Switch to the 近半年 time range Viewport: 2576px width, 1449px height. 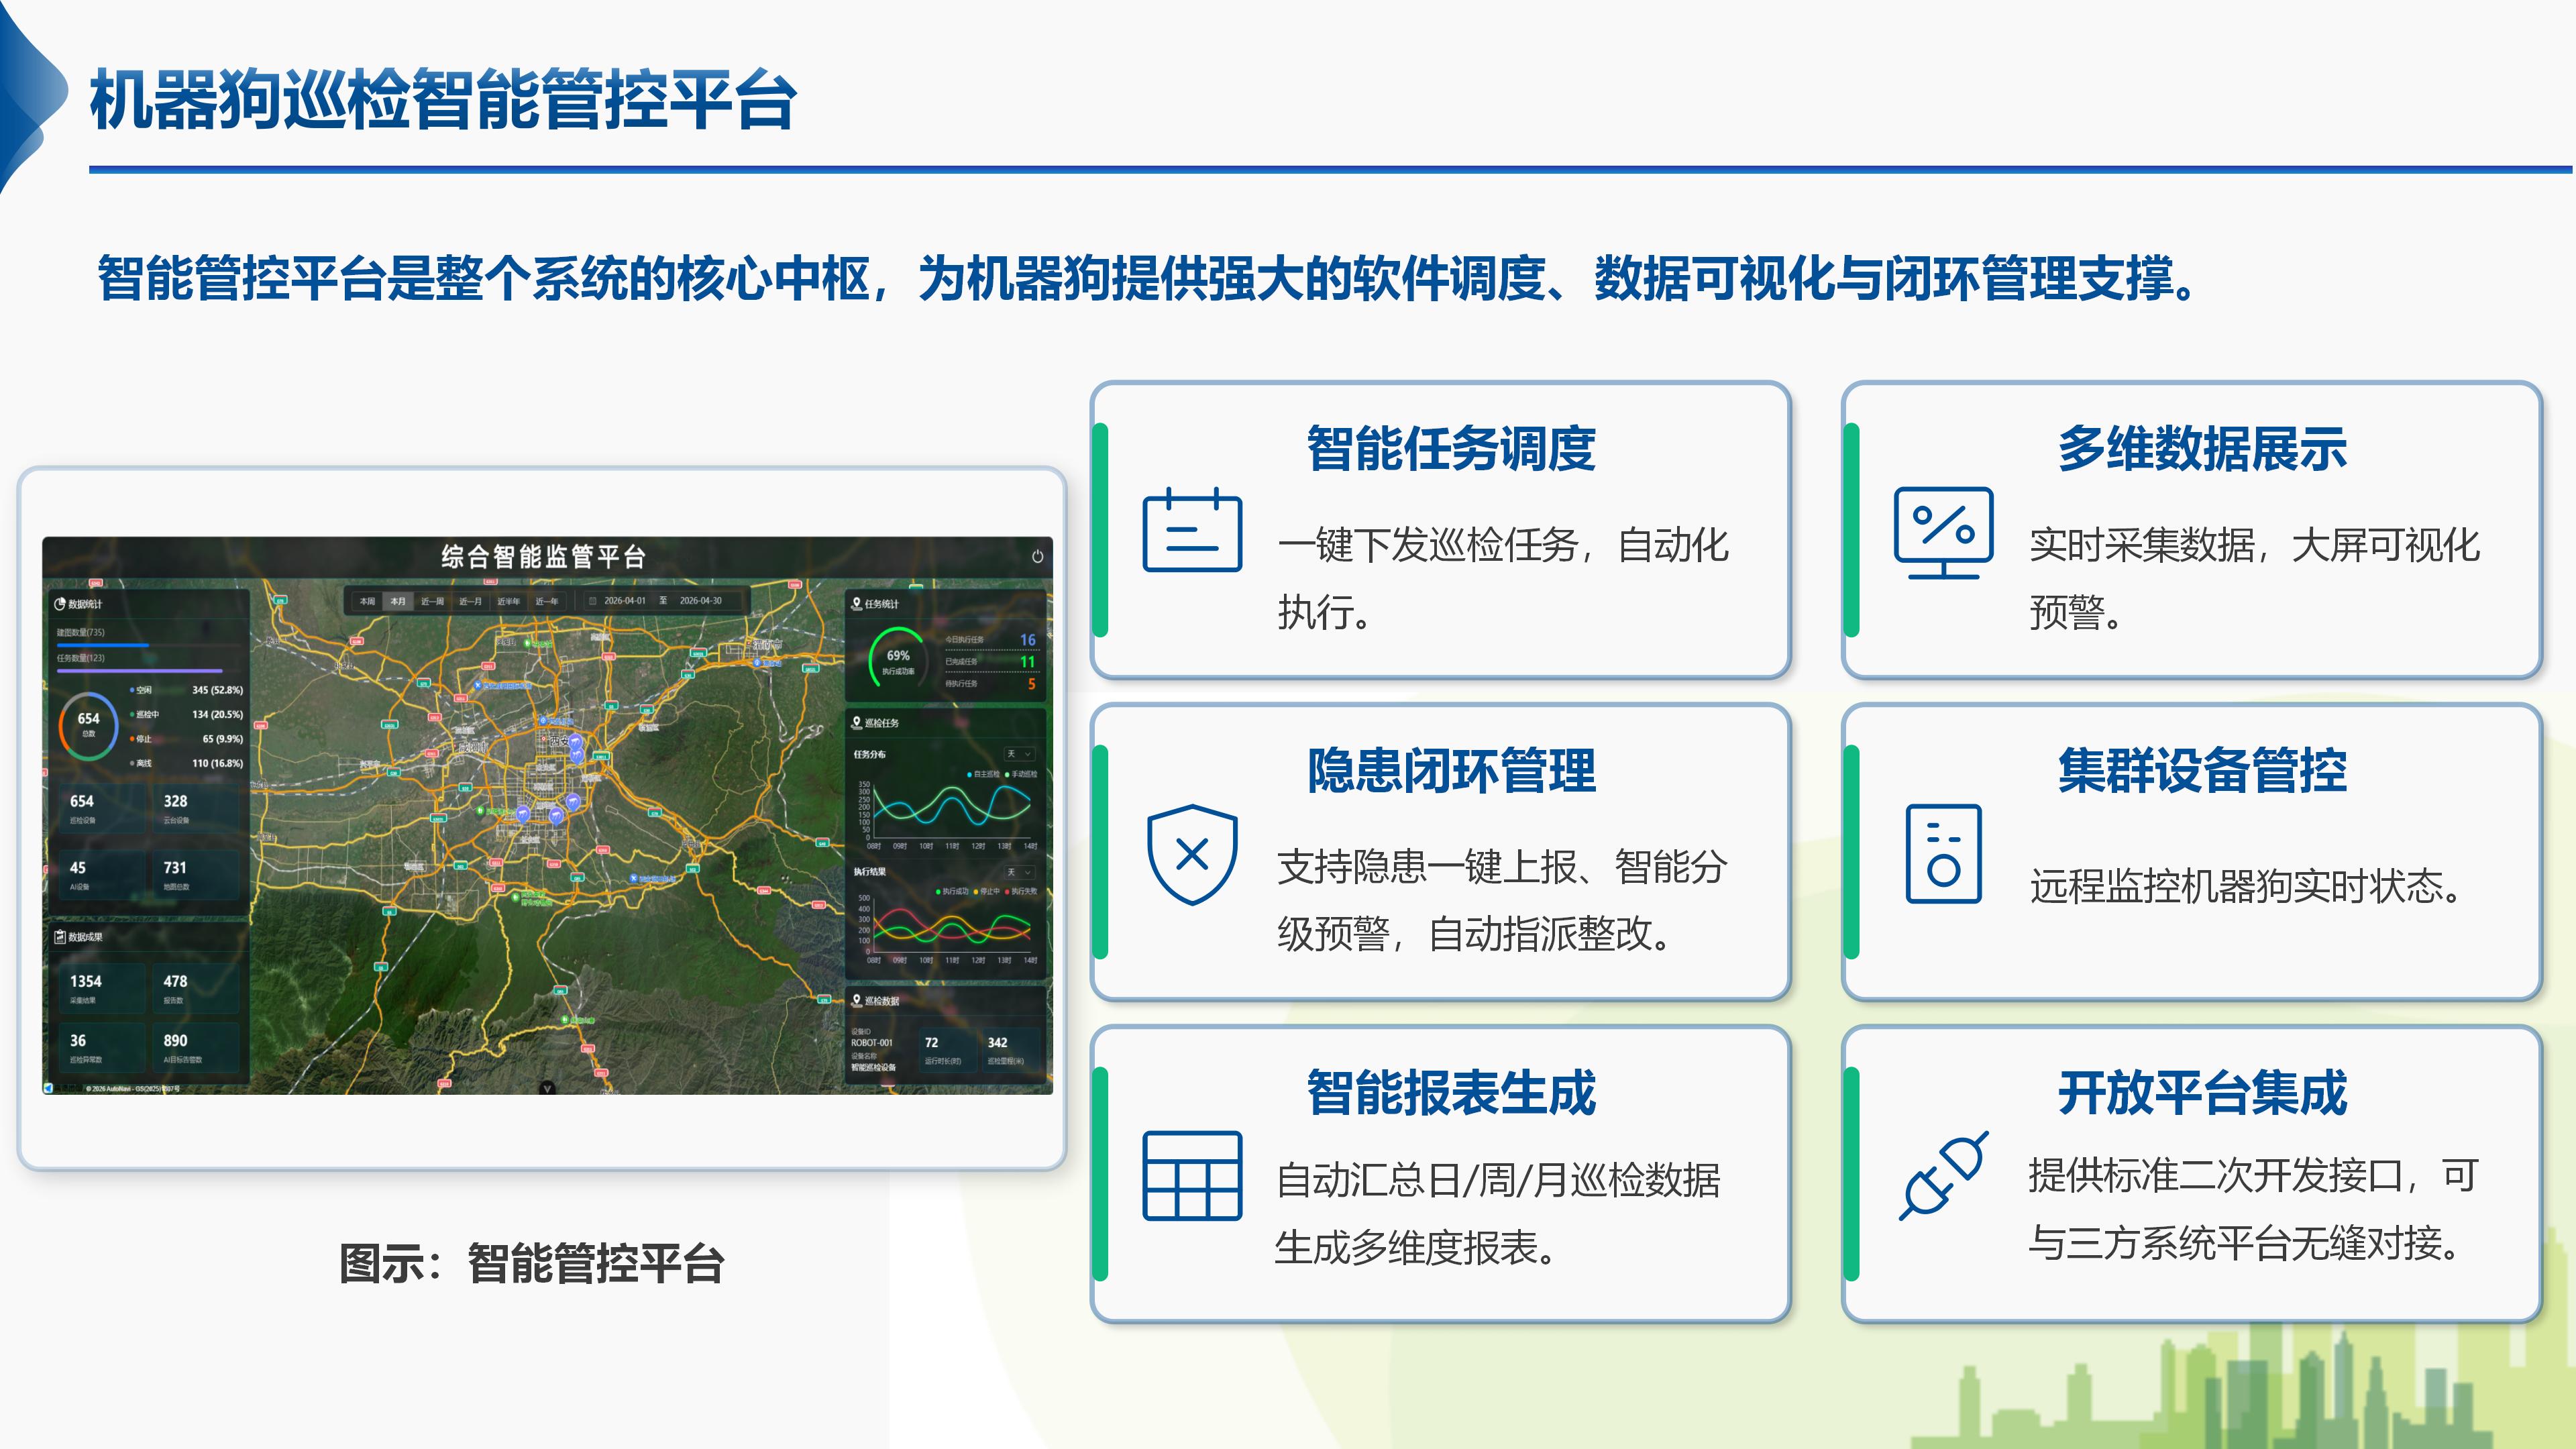coord(508,601)
